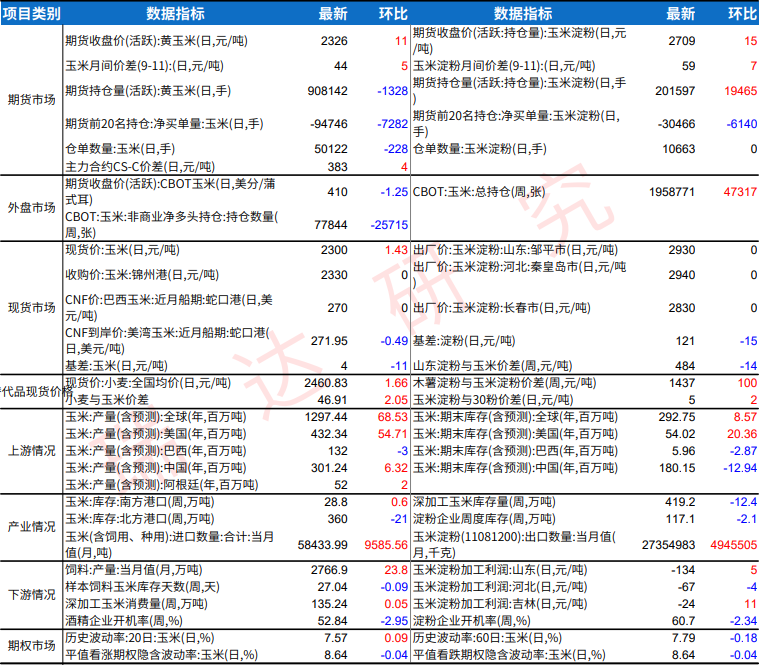Click value 2460.83 for 小麦 national average price
Viewport: 767px width, 665px height.
pos(326,383)
